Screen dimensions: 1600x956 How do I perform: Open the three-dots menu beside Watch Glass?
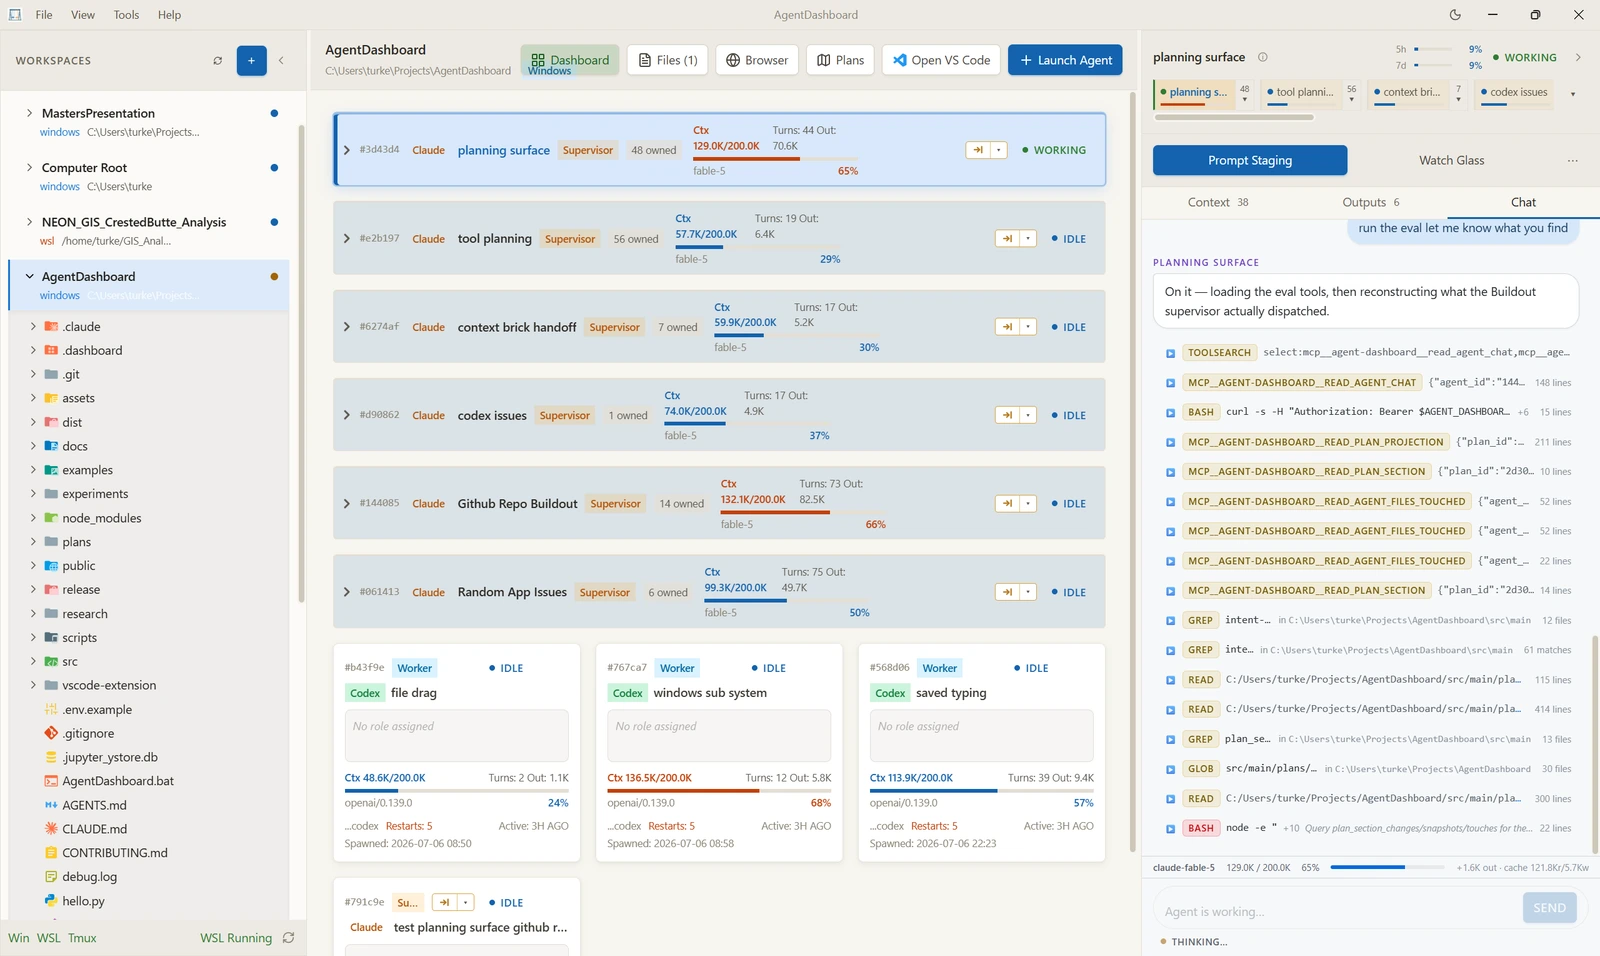coord(1572,161)
